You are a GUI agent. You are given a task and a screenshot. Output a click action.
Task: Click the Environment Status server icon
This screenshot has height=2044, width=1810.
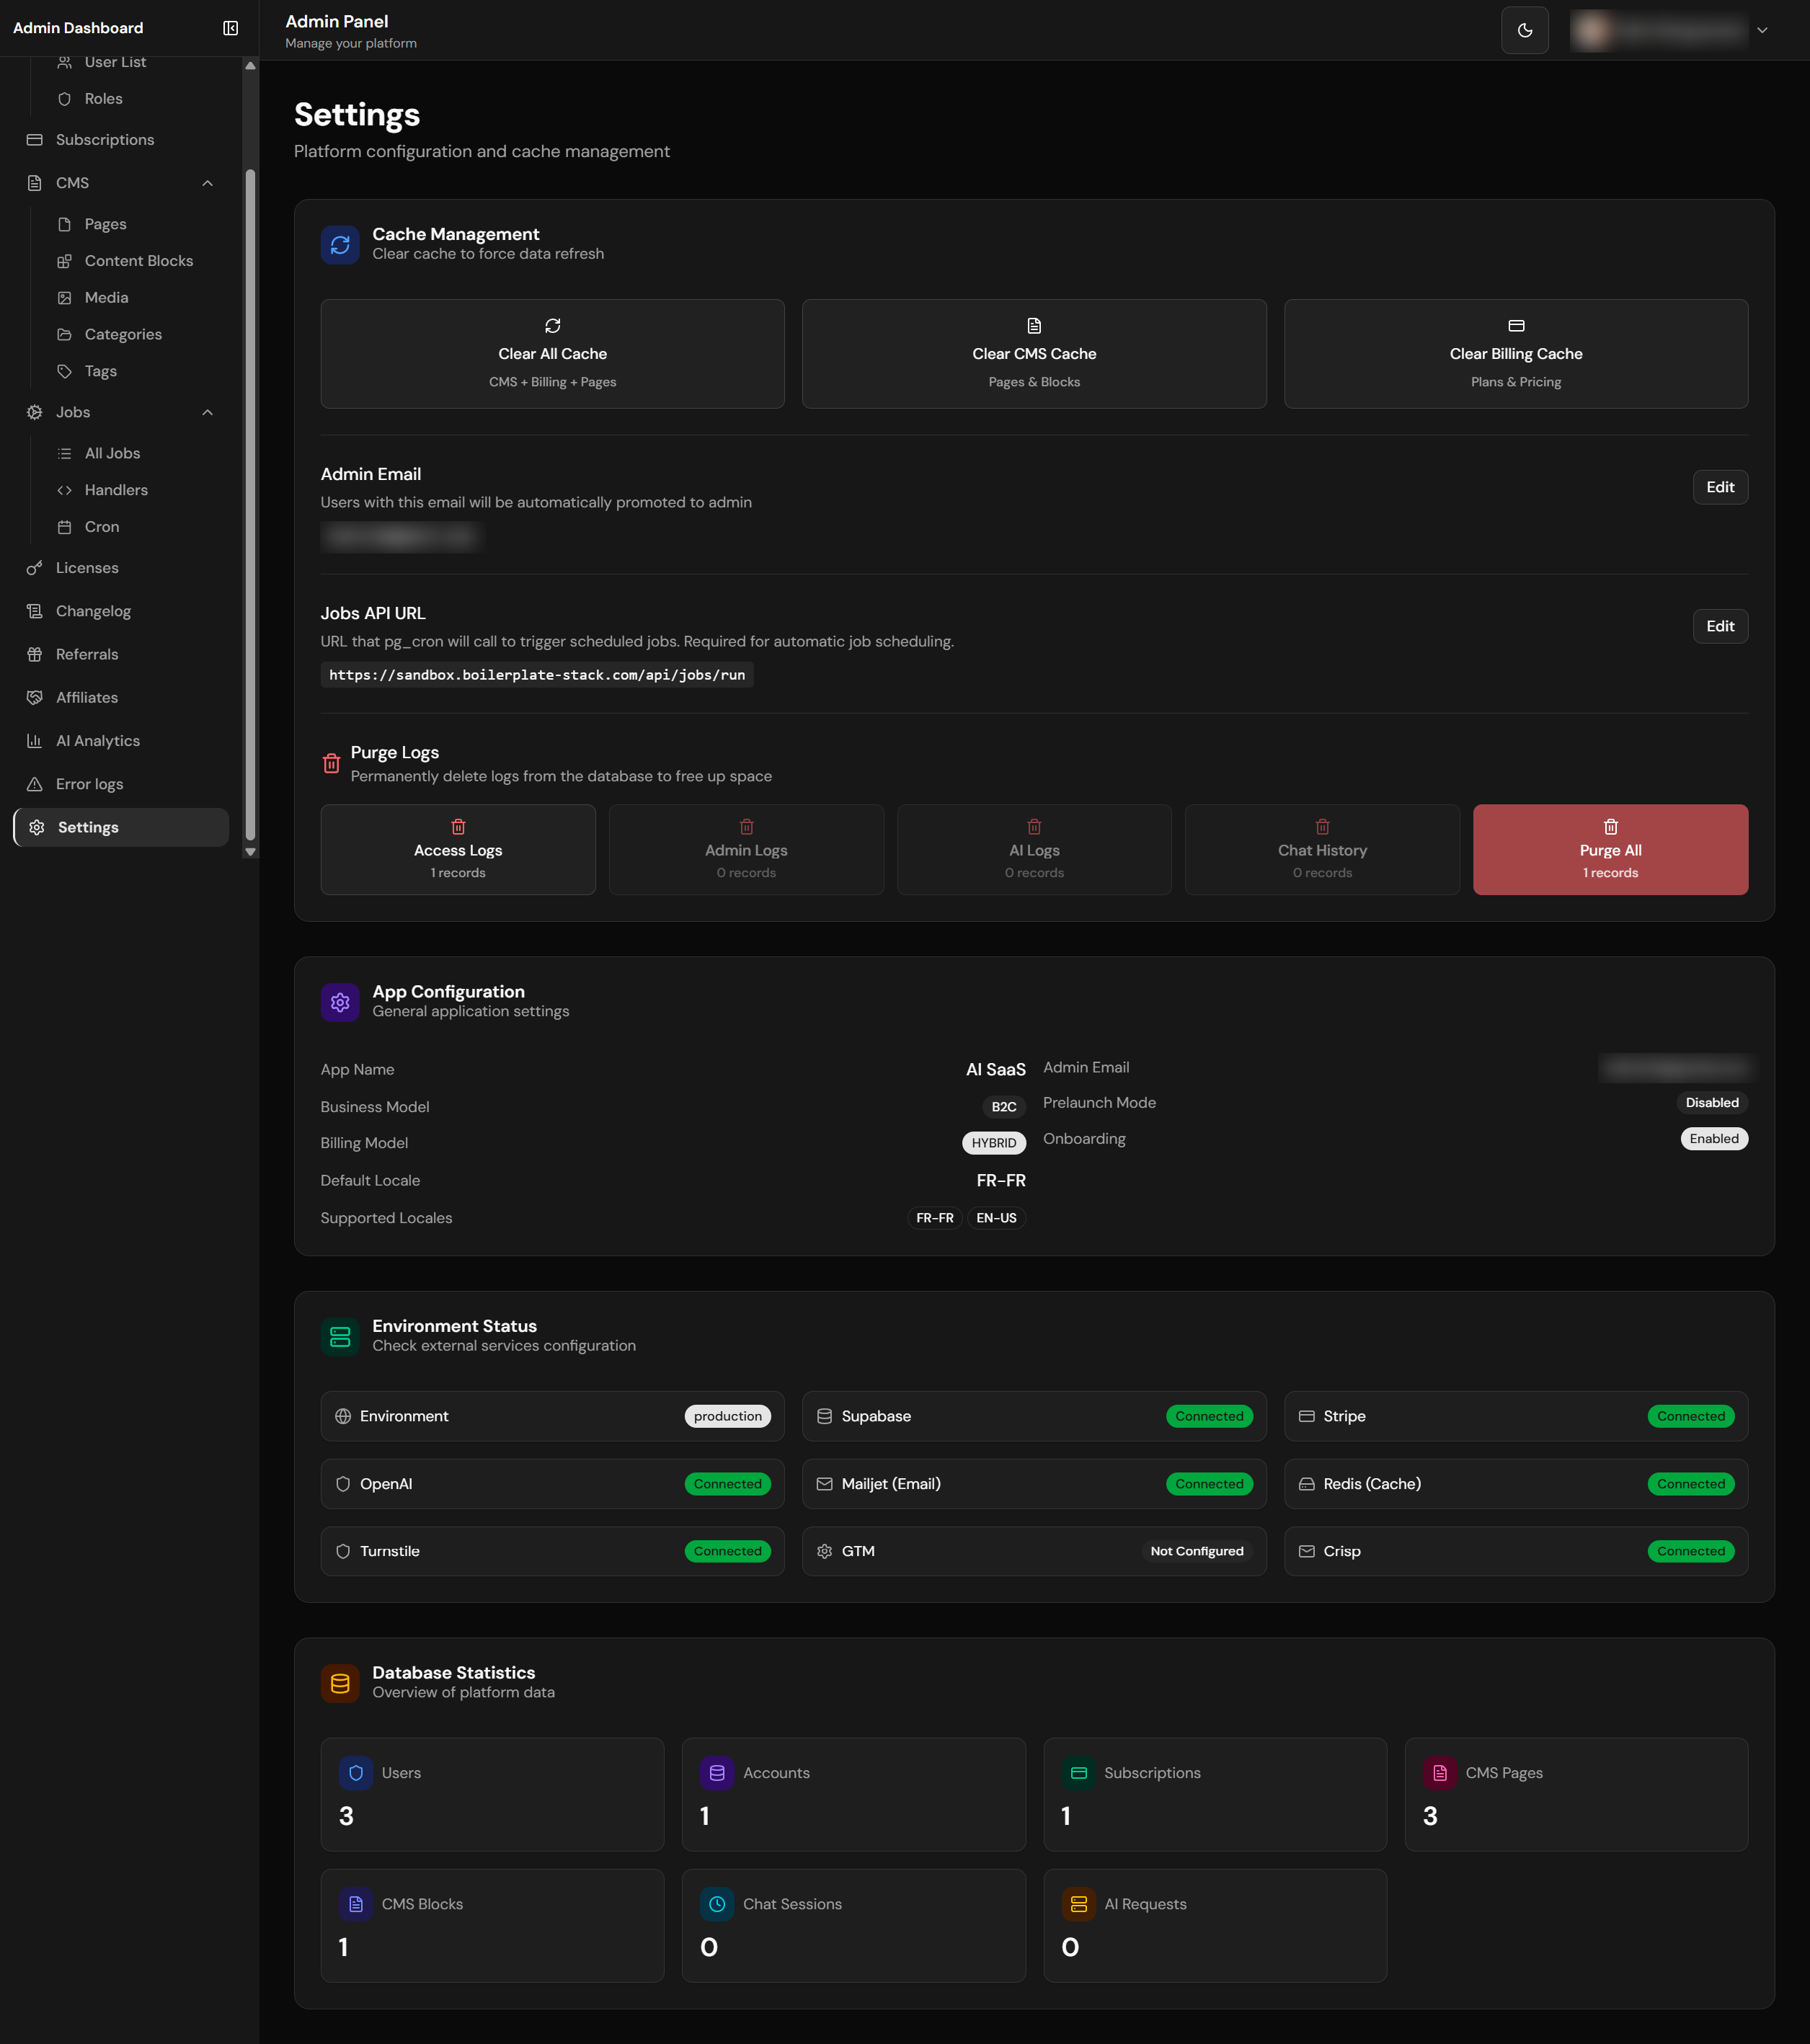coord(340,1337)
